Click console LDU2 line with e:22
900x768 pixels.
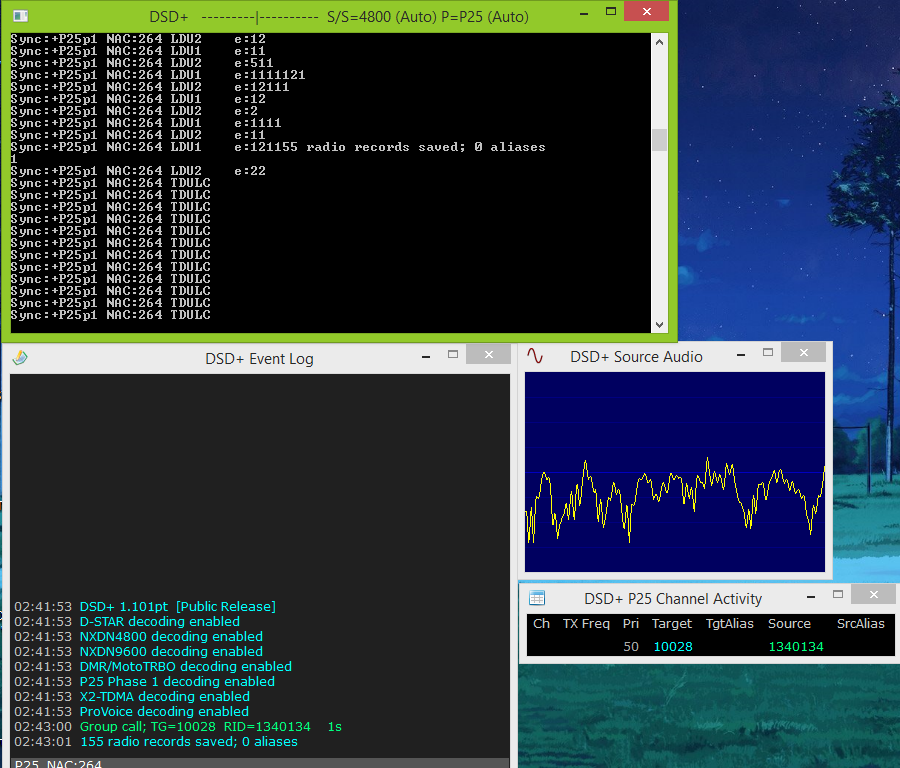138,170
